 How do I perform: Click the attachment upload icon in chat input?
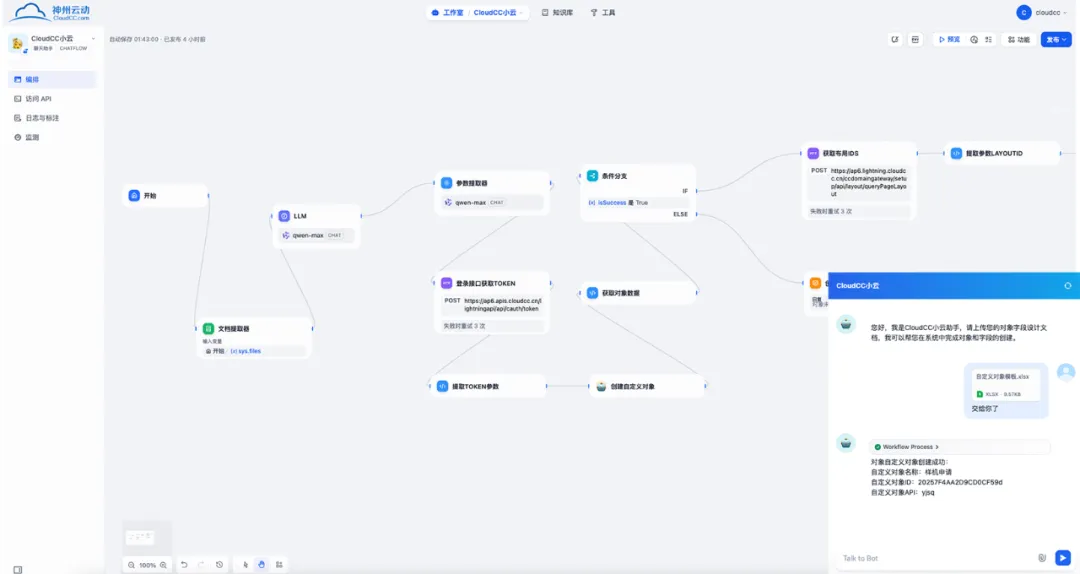pyautogui.click(x=1042, y=557)
